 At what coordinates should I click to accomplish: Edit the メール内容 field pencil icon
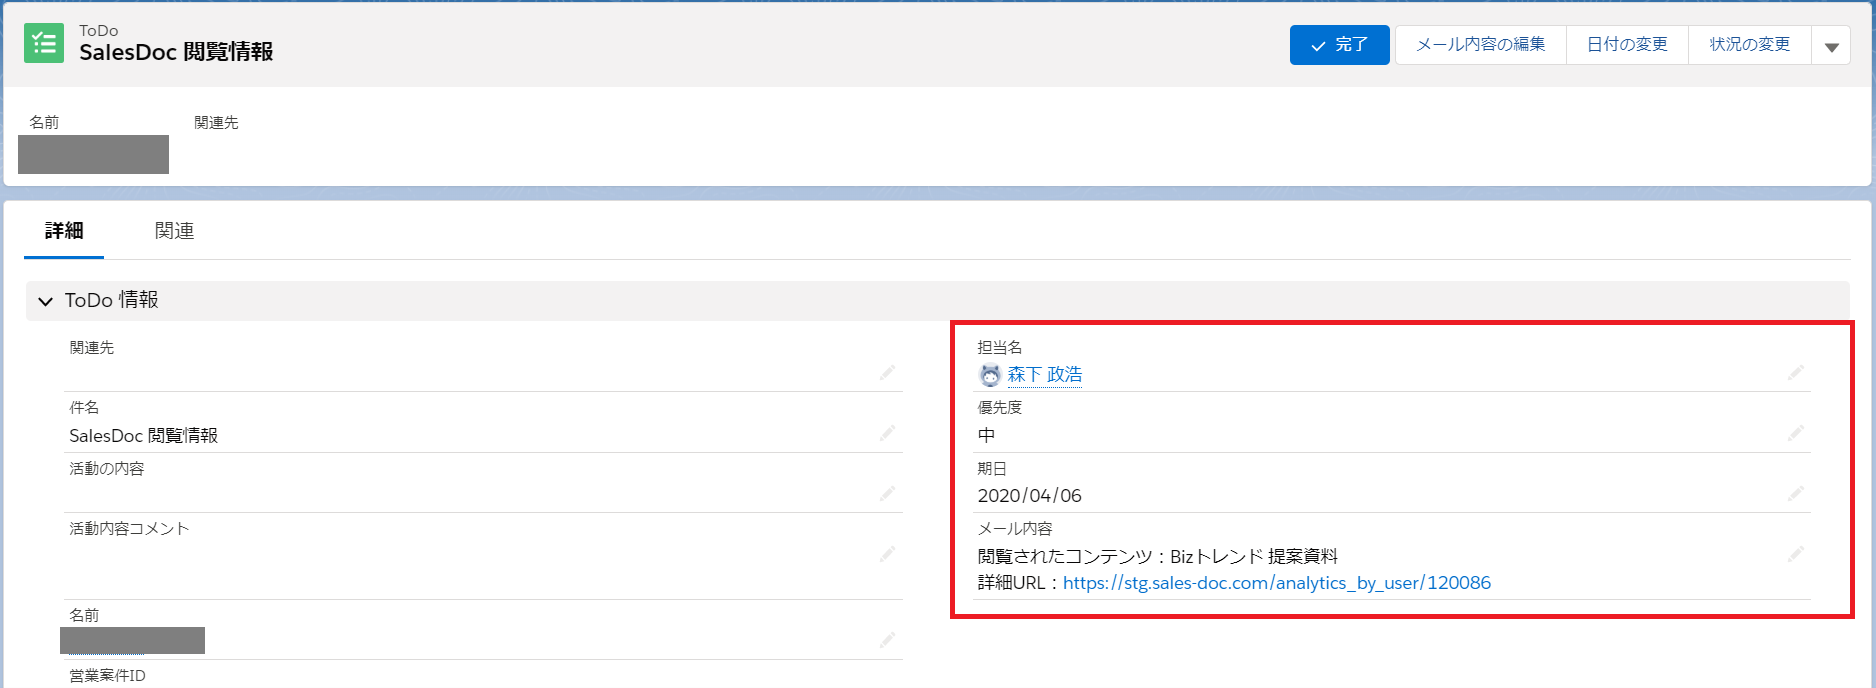pyautogui.click(x=1796, y=554)
